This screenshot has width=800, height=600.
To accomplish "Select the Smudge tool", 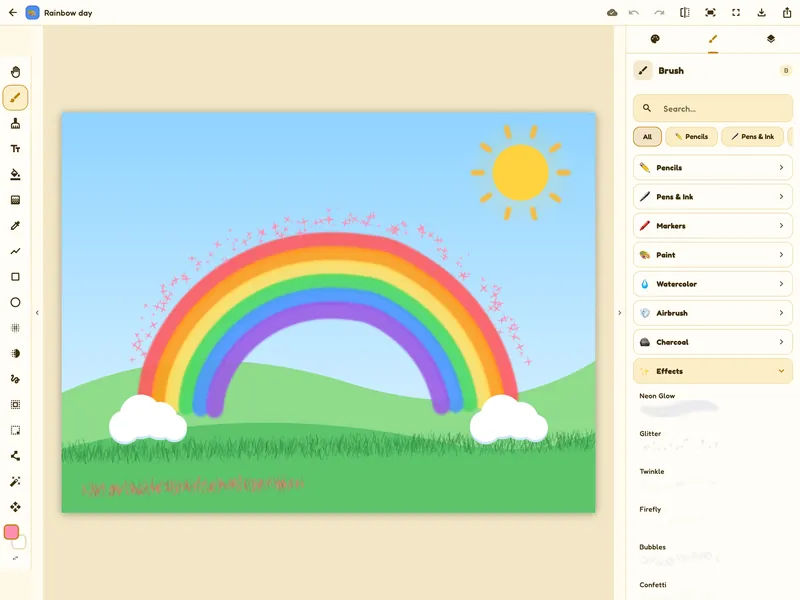I will click(x=15, y=379).
